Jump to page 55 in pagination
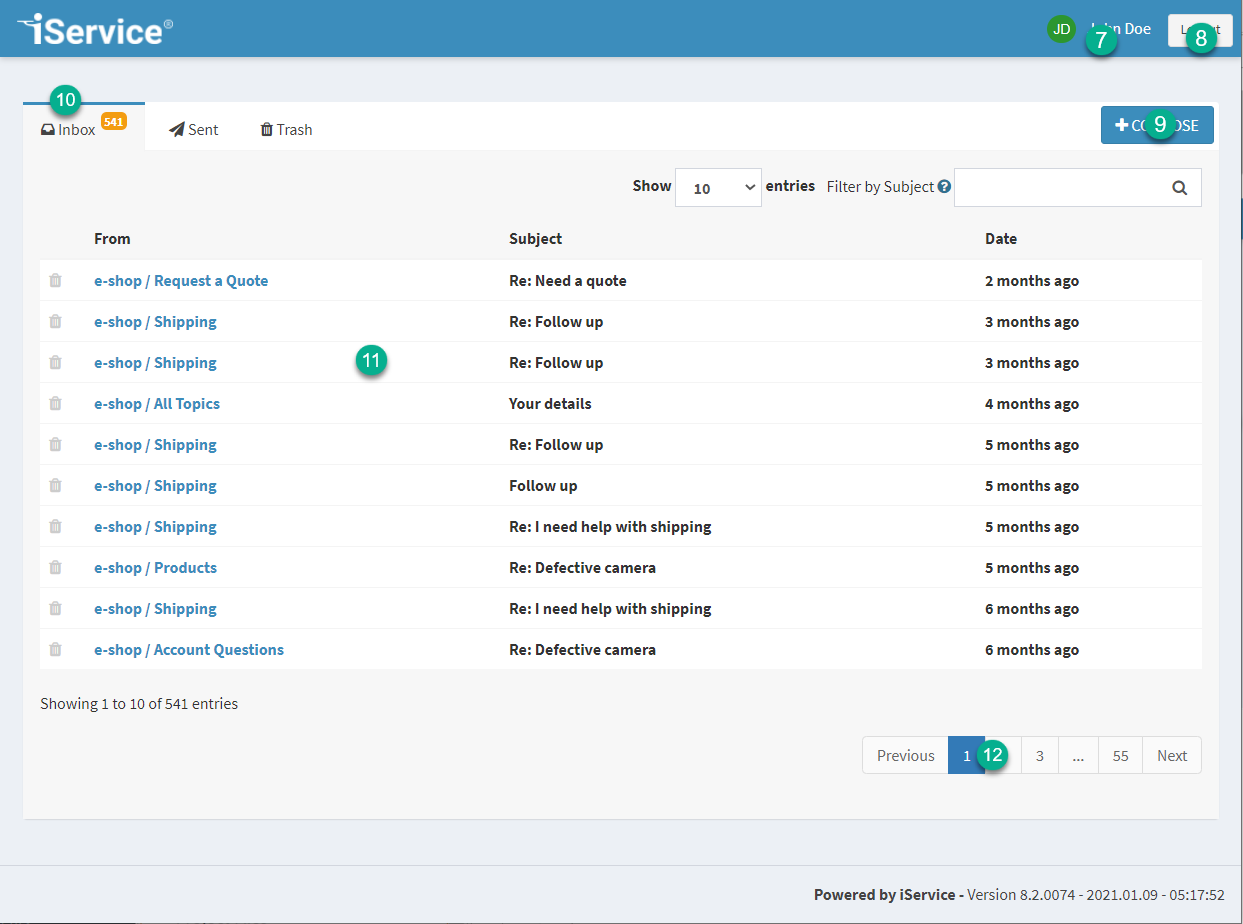This screenshot has width=1243, height=924. coord(1120,756)
